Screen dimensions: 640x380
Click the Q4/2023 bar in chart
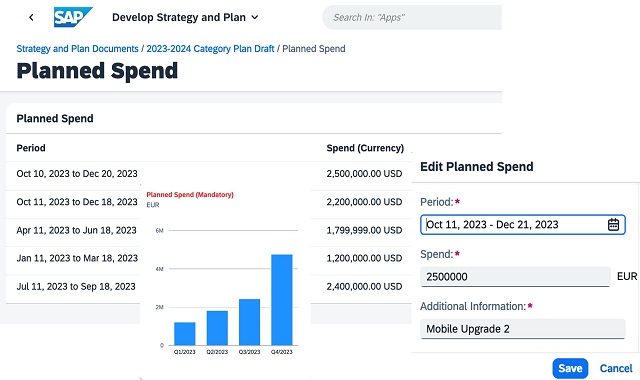click(282, 300)
